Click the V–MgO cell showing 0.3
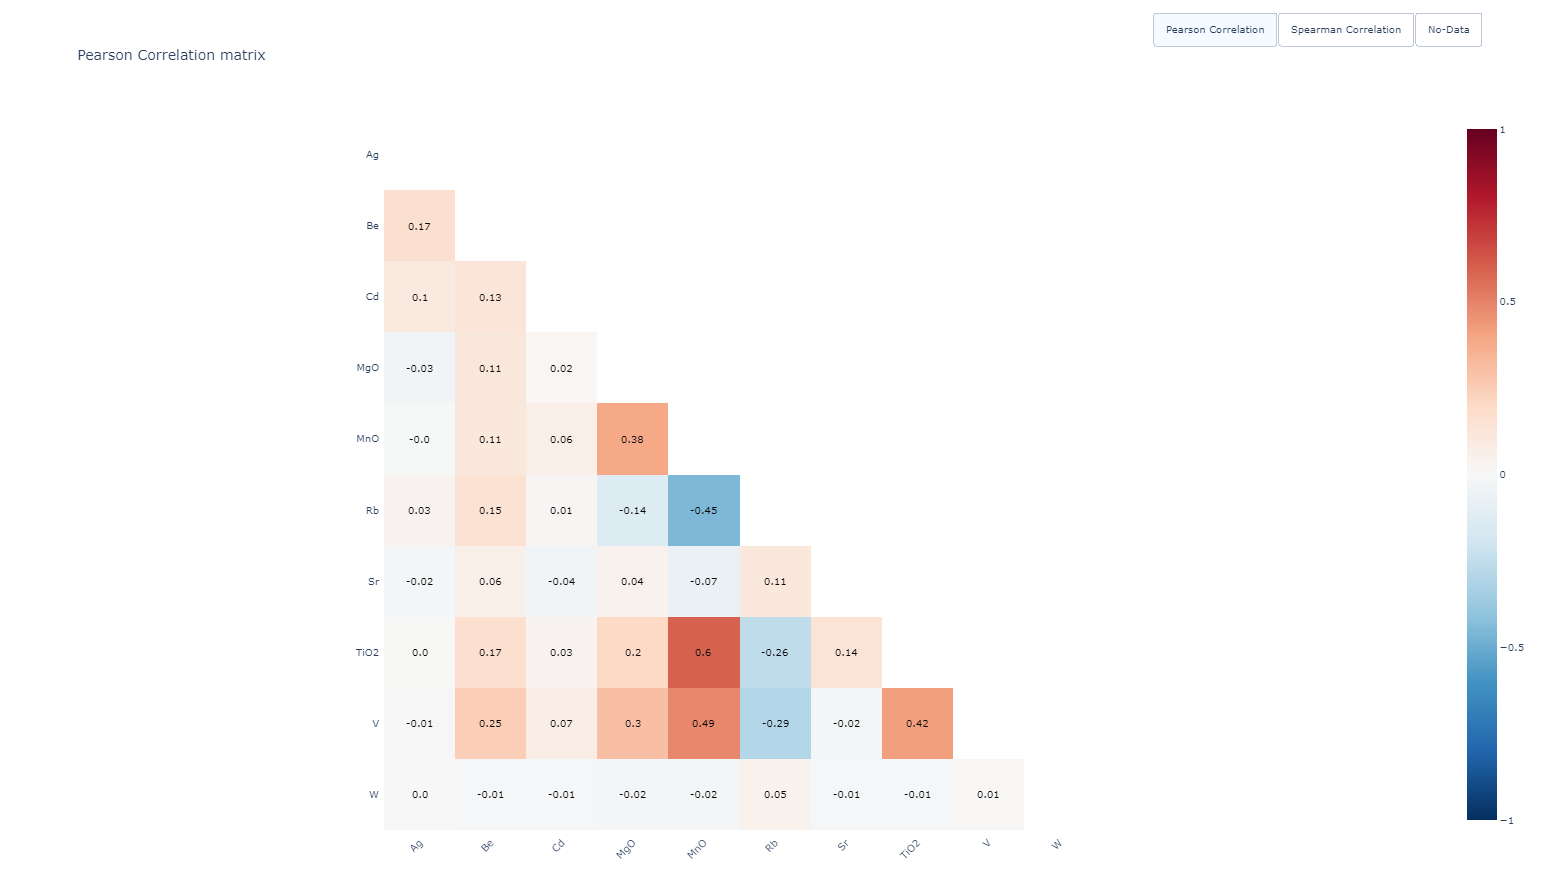Image resolution: width=1543 pixels, height=880 pixels. click(632, 723)
